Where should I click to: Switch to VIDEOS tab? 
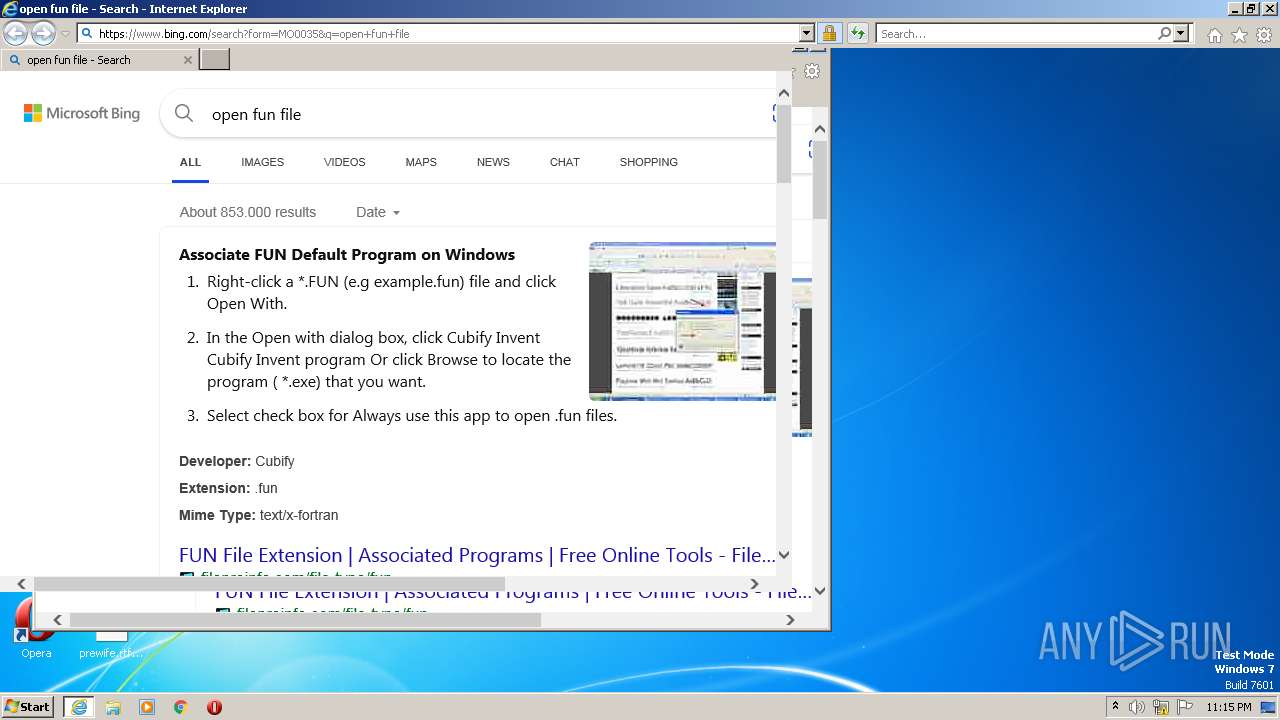(x=344, y=162)
